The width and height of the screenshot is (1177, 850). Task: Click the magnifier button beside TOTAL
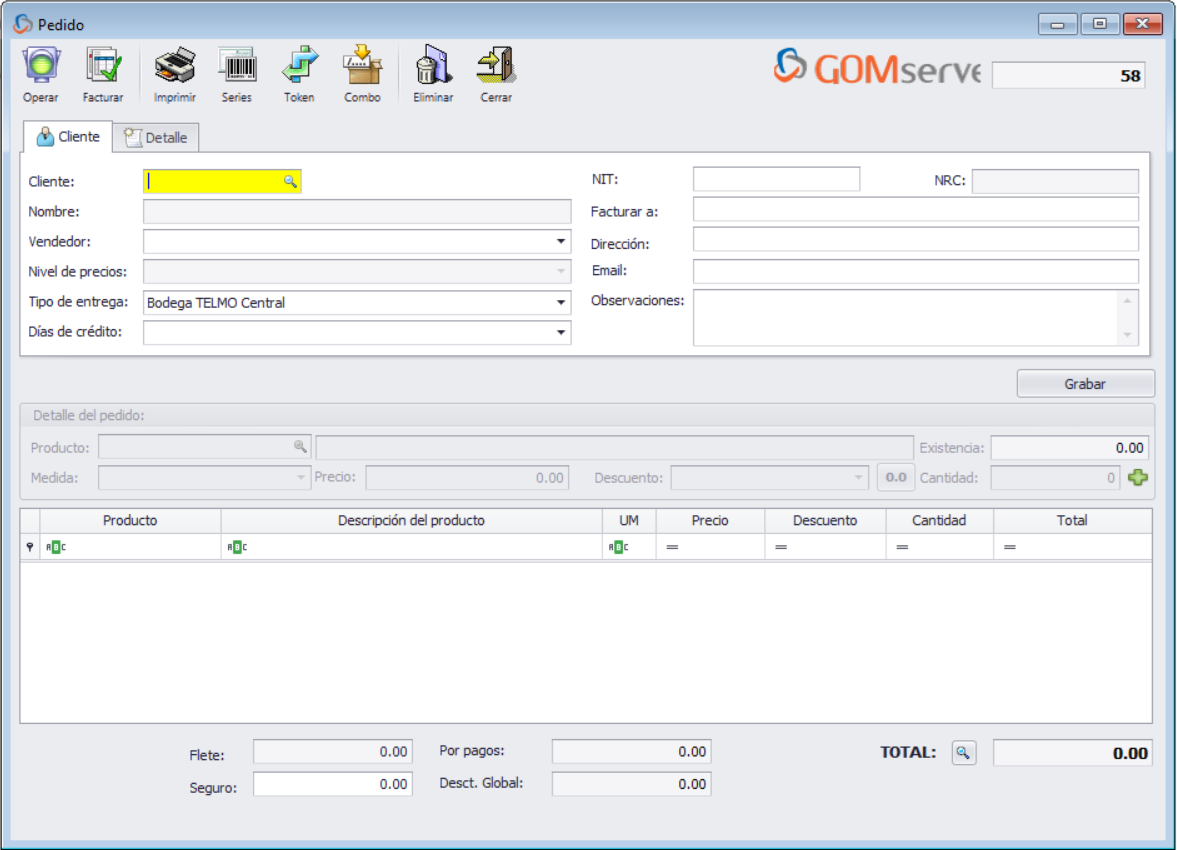click(962, 753)
